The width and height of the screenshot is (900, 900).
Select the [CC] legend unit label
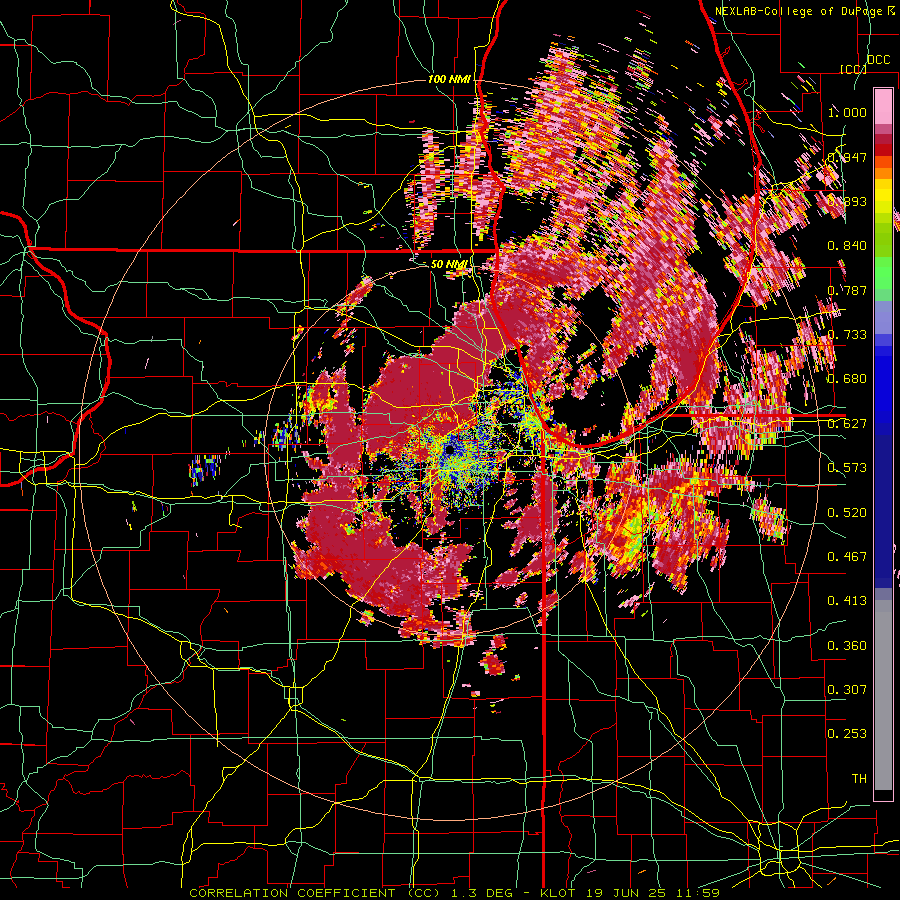(852, 69)
